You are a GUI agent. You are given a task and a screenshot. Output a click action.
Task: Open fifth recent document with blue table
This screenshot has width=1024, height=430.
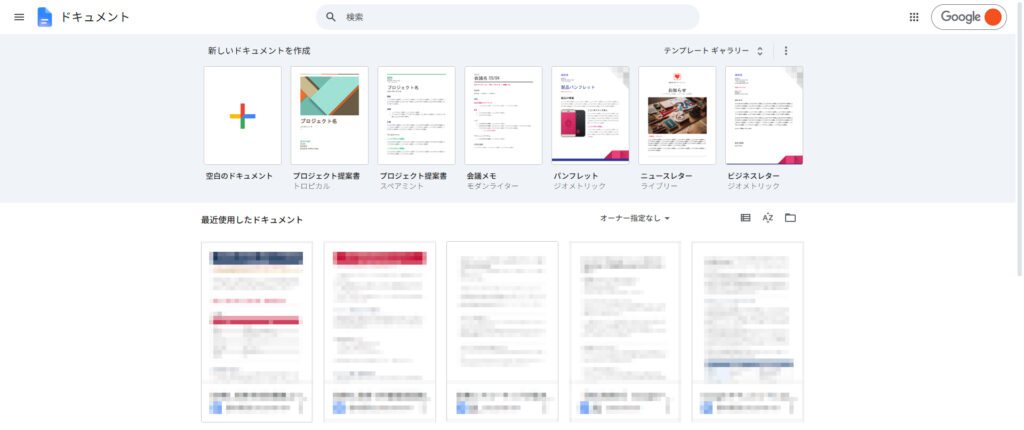[x=747, y=332]
